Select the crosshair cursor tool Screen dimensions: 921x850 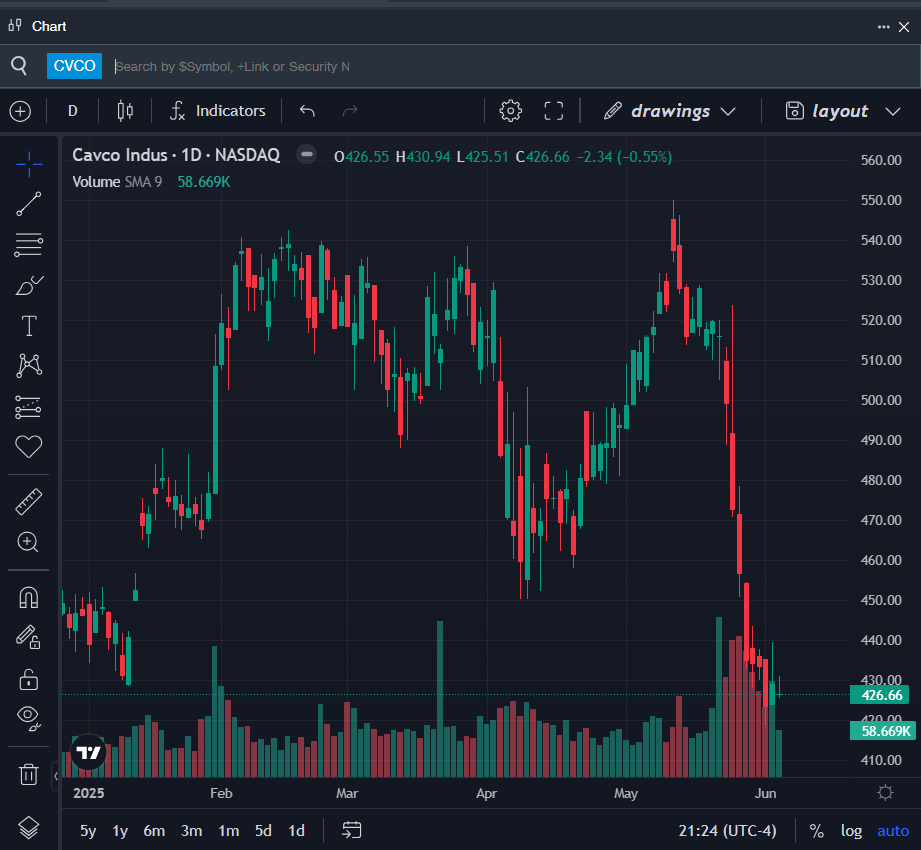pyautogui.click(x=29, y=164)
